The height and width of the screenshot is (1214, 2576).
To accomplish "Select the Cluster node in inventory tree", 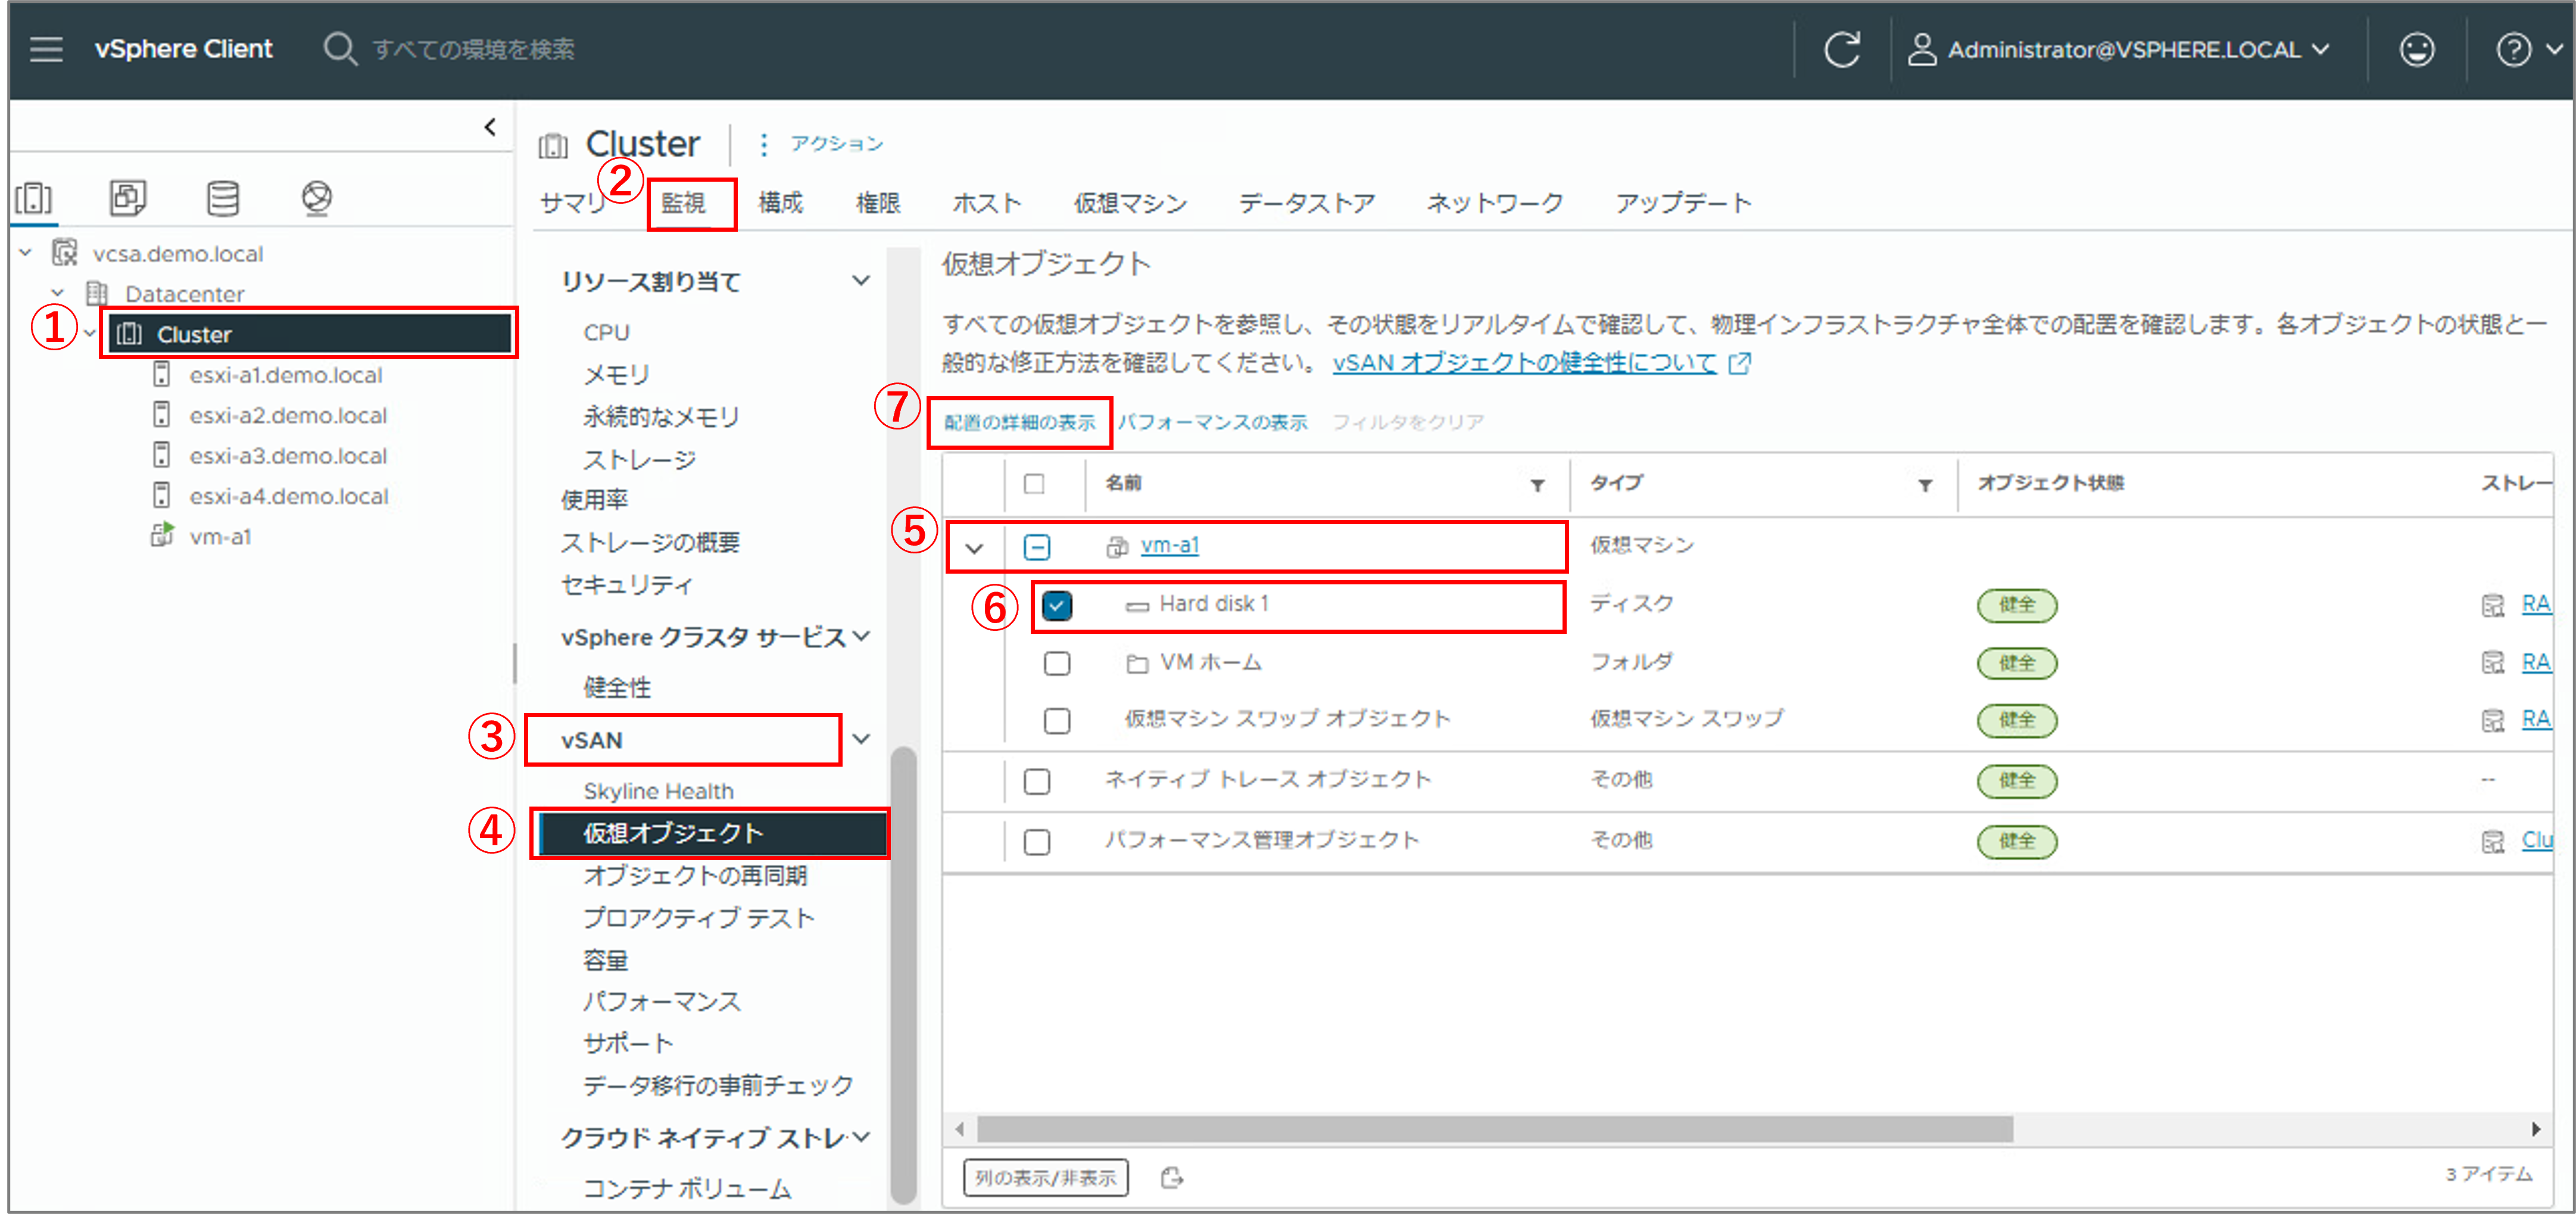I will click(309, 334).
